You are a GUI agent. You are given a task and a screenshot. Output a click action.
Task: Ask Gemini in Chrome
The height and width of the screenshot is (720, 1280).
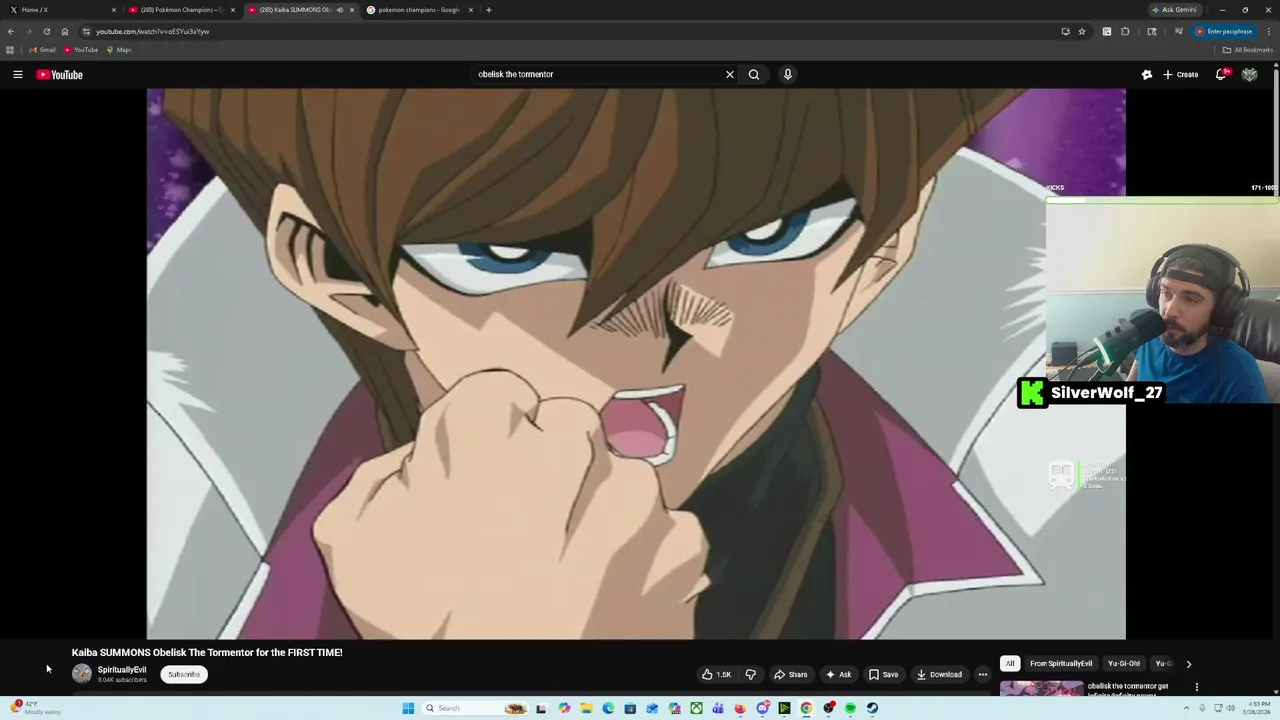(1174, 10)
